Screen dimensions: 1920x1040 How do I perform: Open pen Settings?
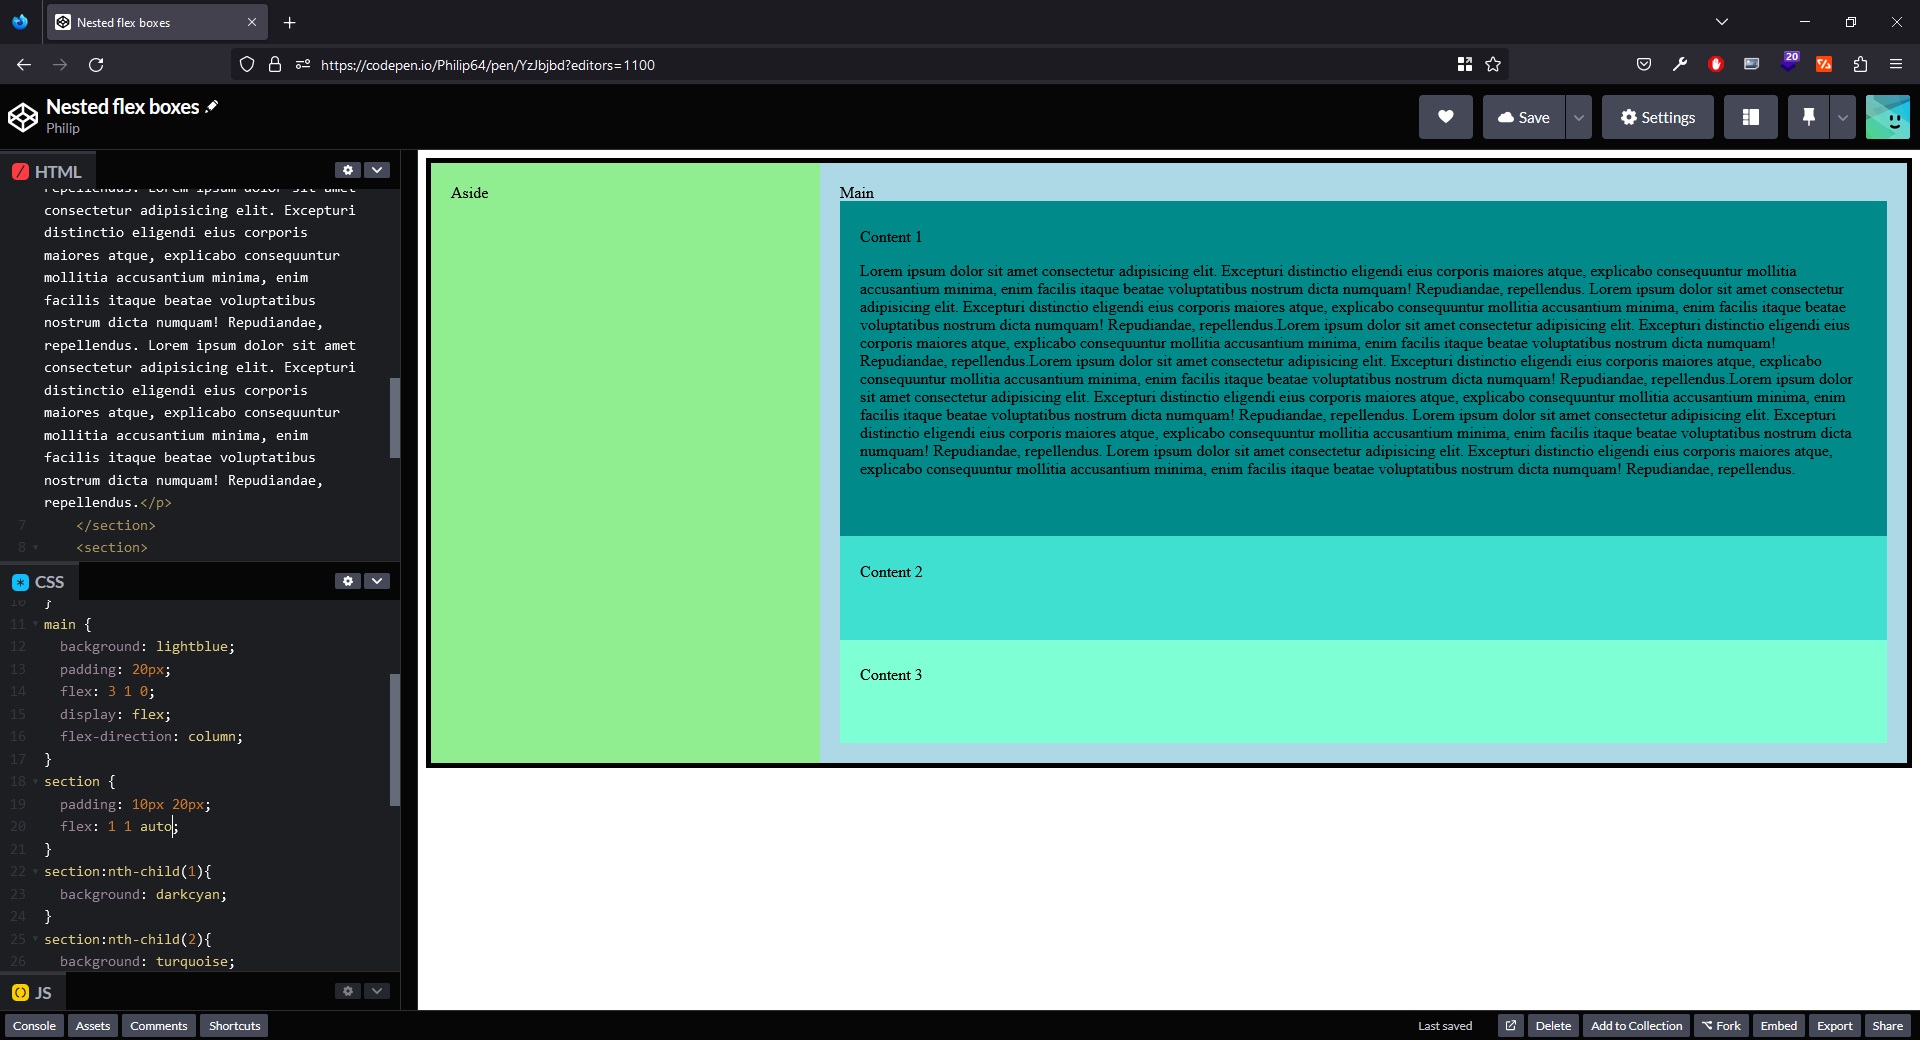point(1657,117)
